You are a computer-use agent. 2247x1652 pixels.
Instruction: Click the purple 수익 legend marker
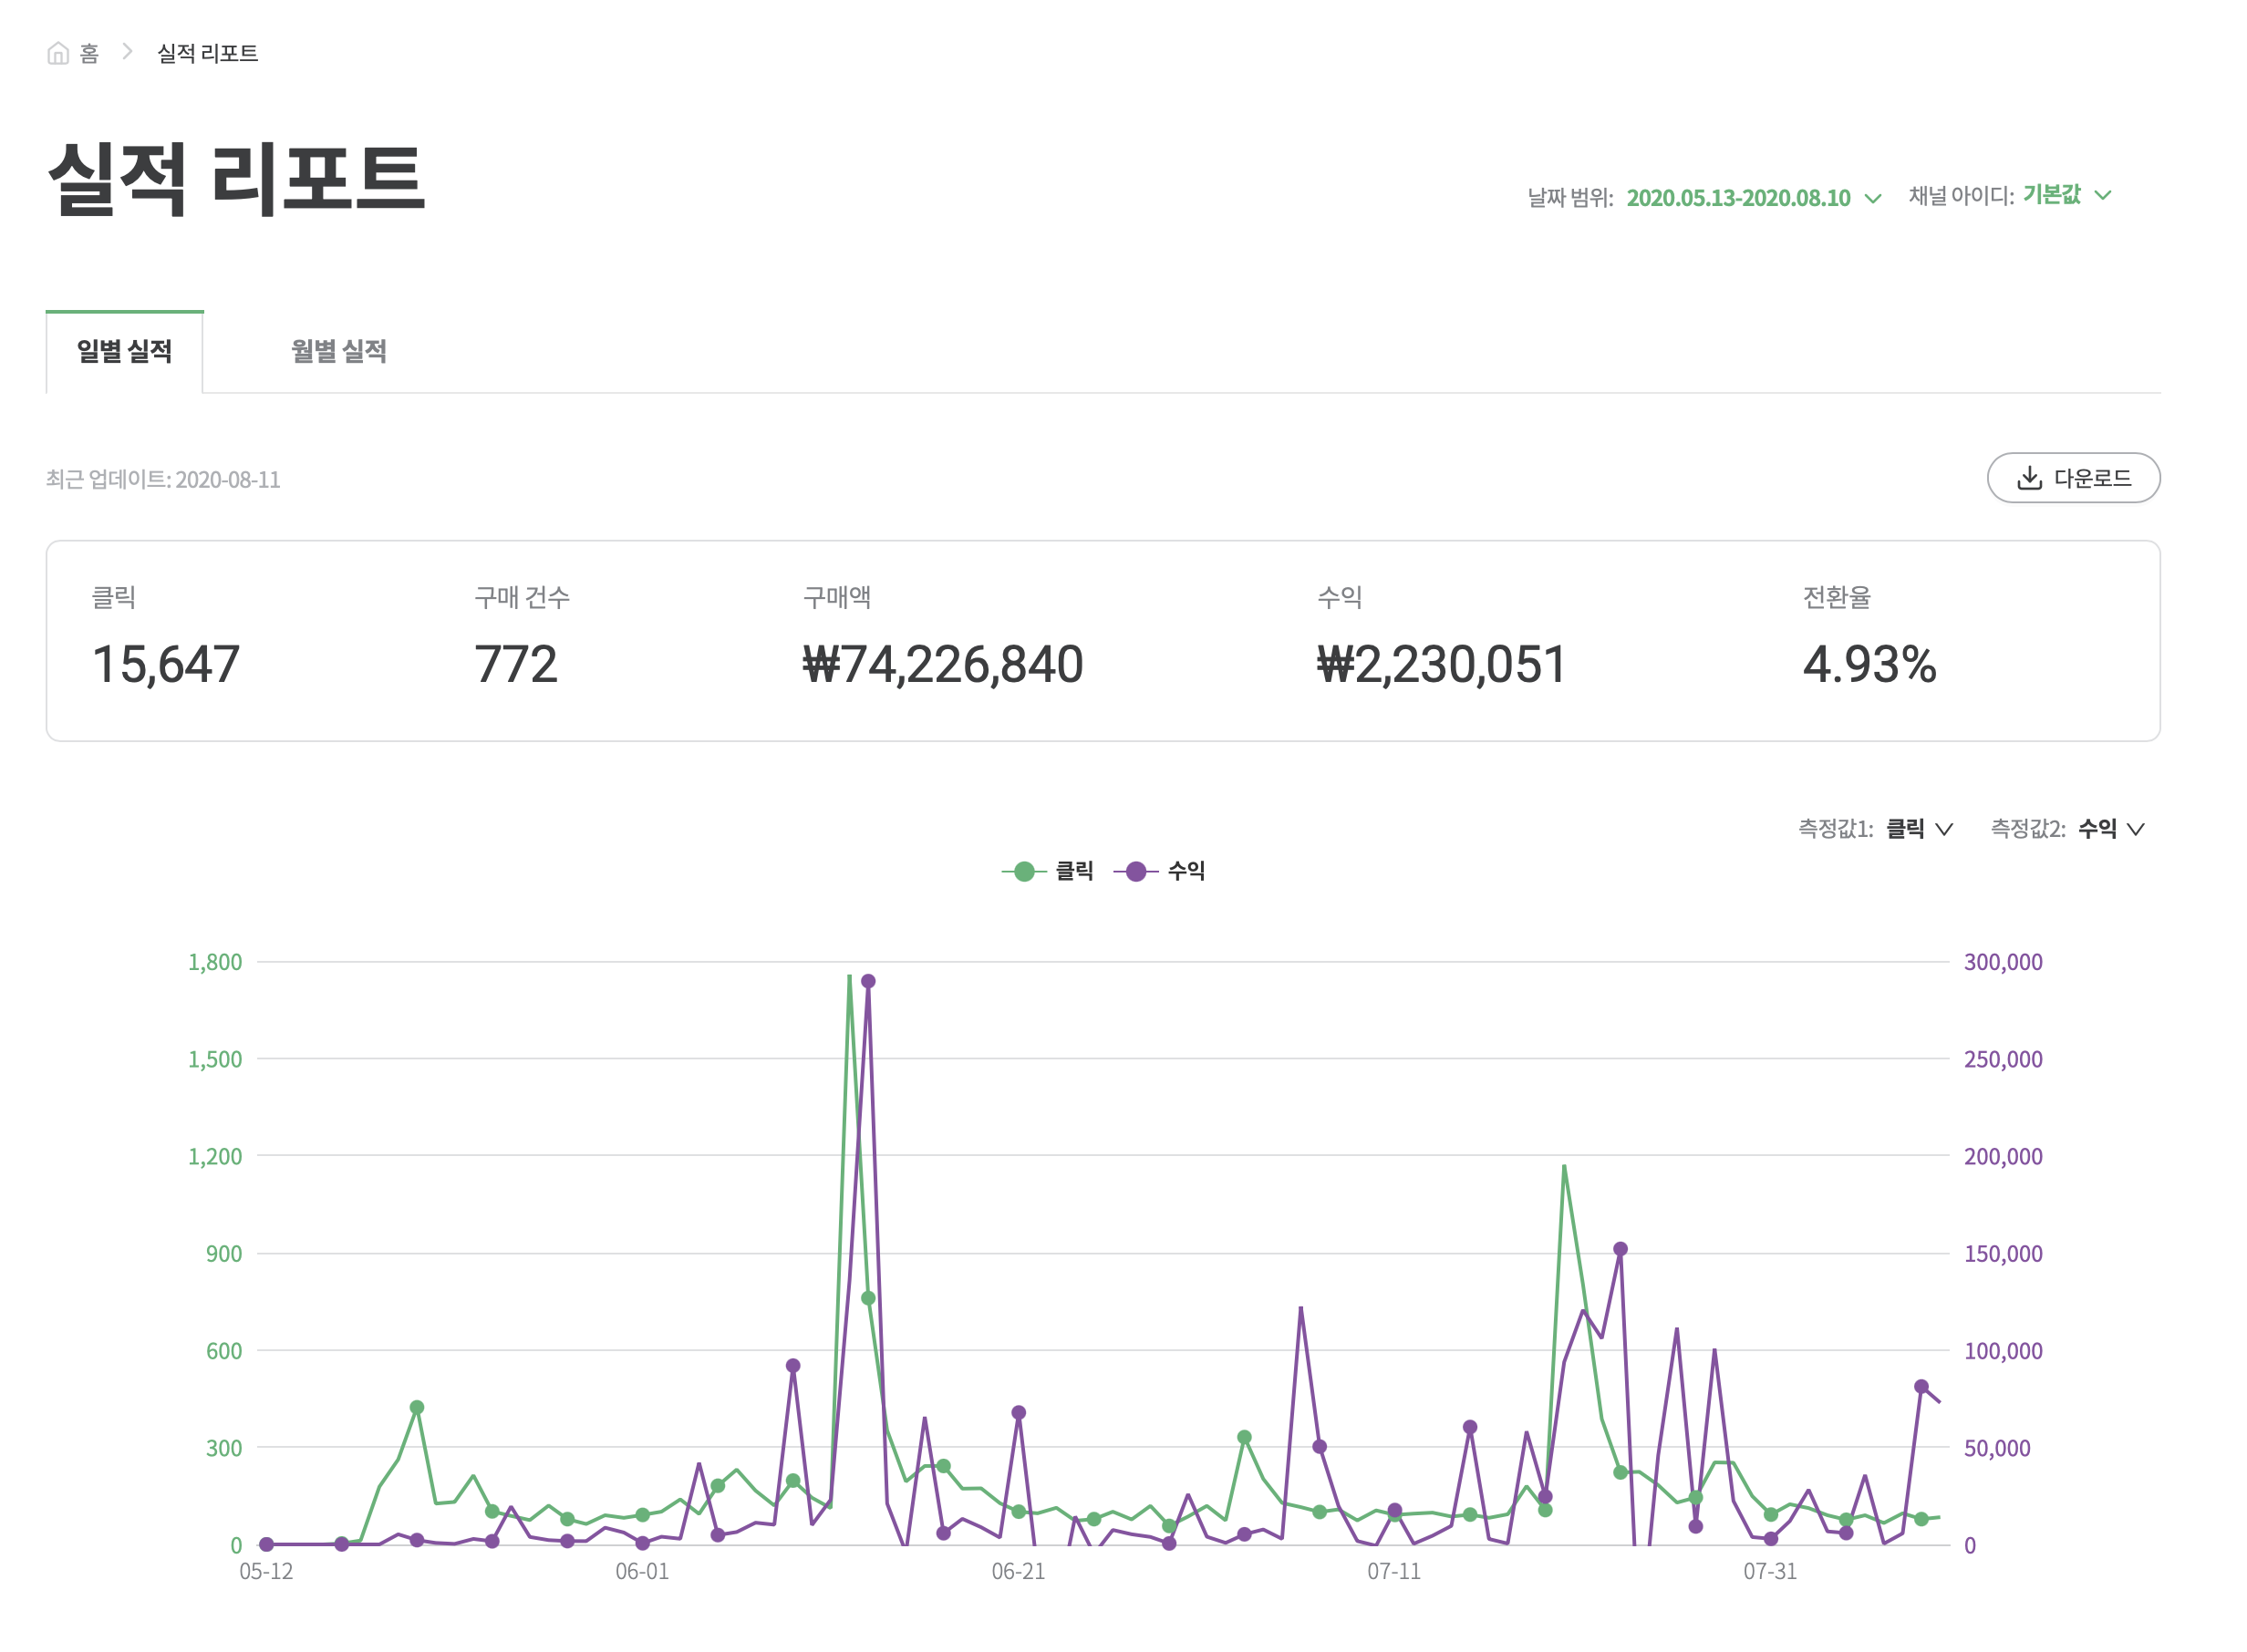pos(1135,871)
